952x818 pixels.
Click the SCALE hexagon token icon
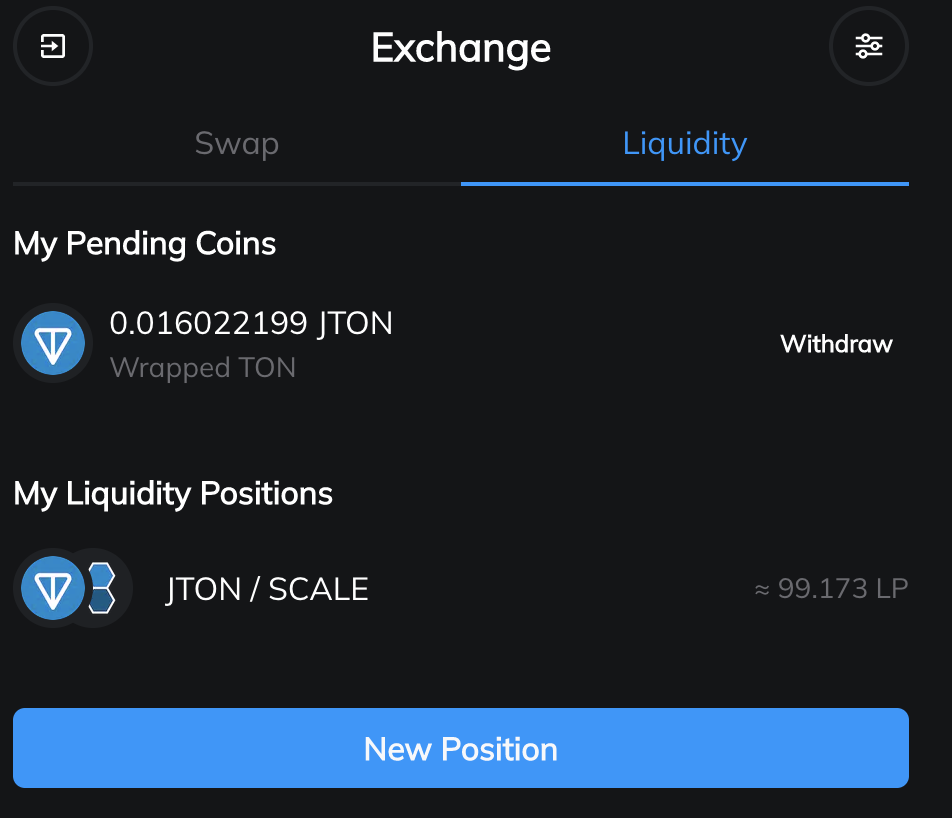103,588
